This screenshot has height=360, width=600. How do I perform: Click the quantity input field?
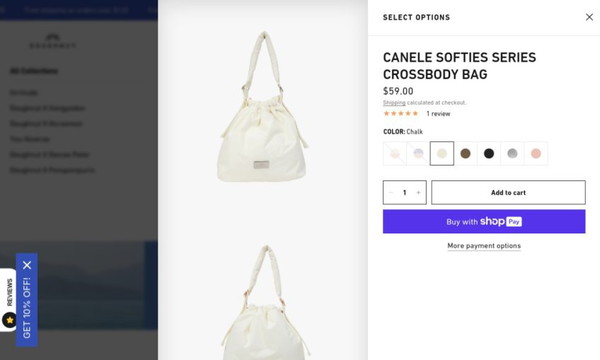[x=404, y=192]
